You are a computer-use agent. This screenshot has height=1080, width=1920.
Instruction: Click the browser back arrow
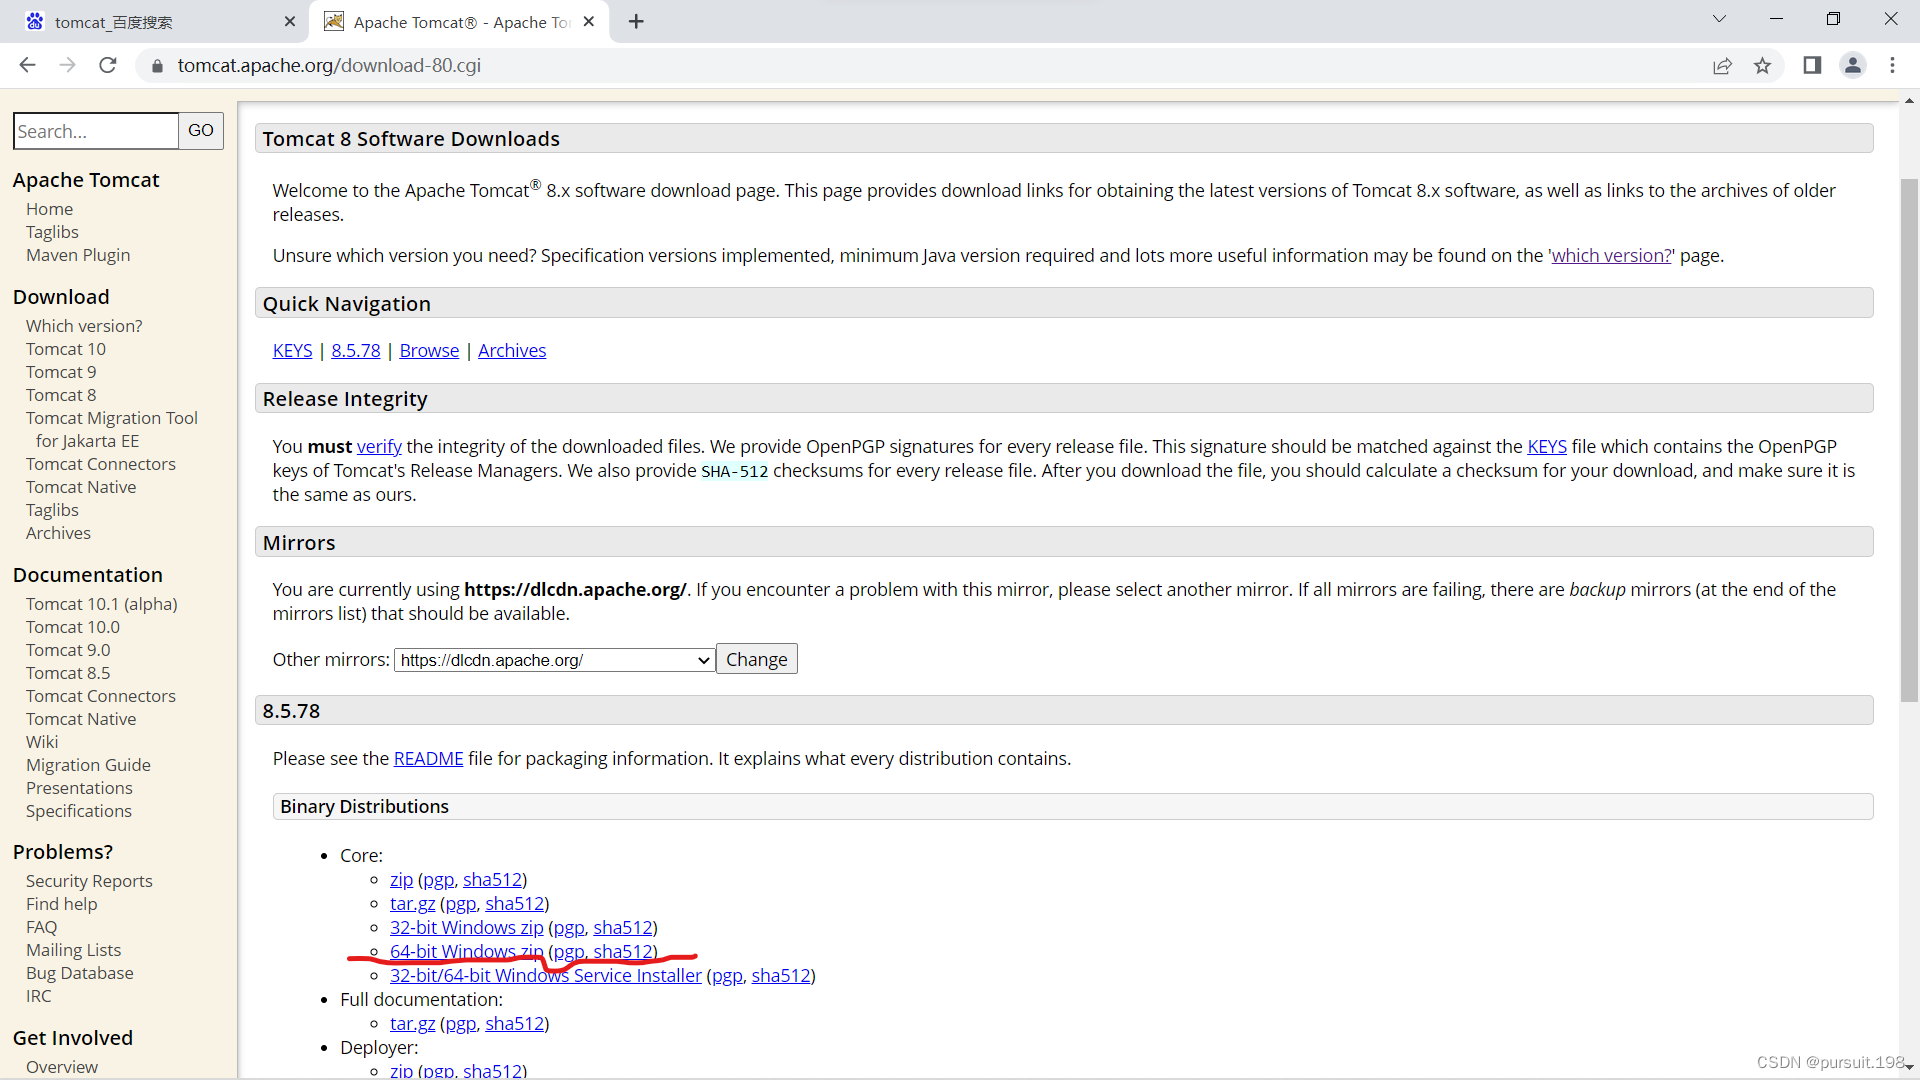(x=27, y=65)
